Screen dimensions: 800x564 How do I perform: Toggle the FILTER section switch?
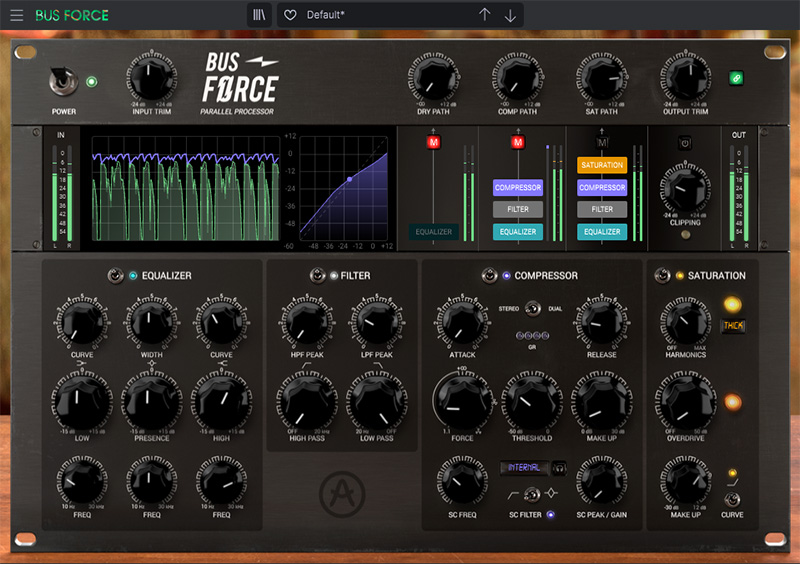click(x=317, y=276)
